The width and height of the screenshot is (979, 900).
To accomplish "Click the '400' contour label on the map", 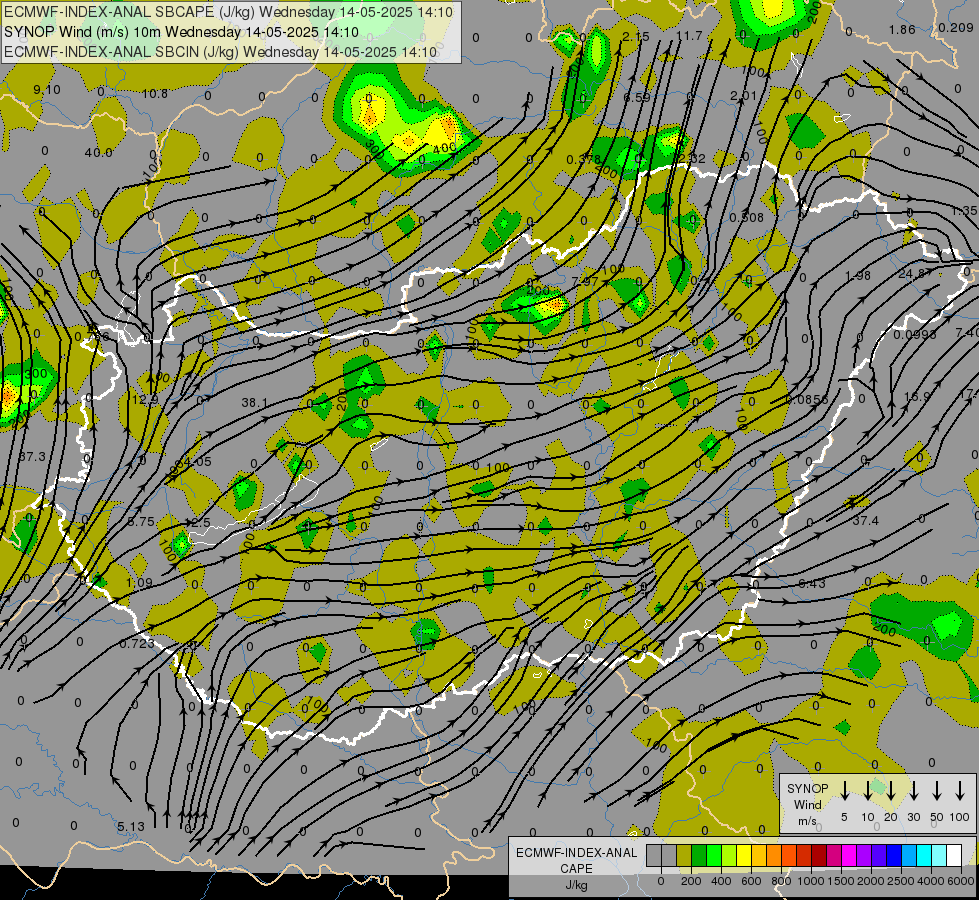I will [x=444, y=149].
